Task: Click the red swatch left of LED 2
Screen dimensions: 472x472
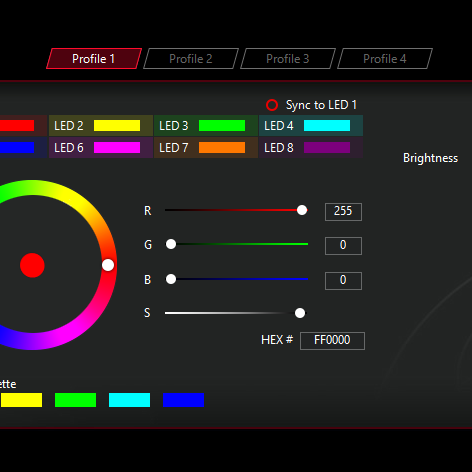Action: tap(17, 126)
